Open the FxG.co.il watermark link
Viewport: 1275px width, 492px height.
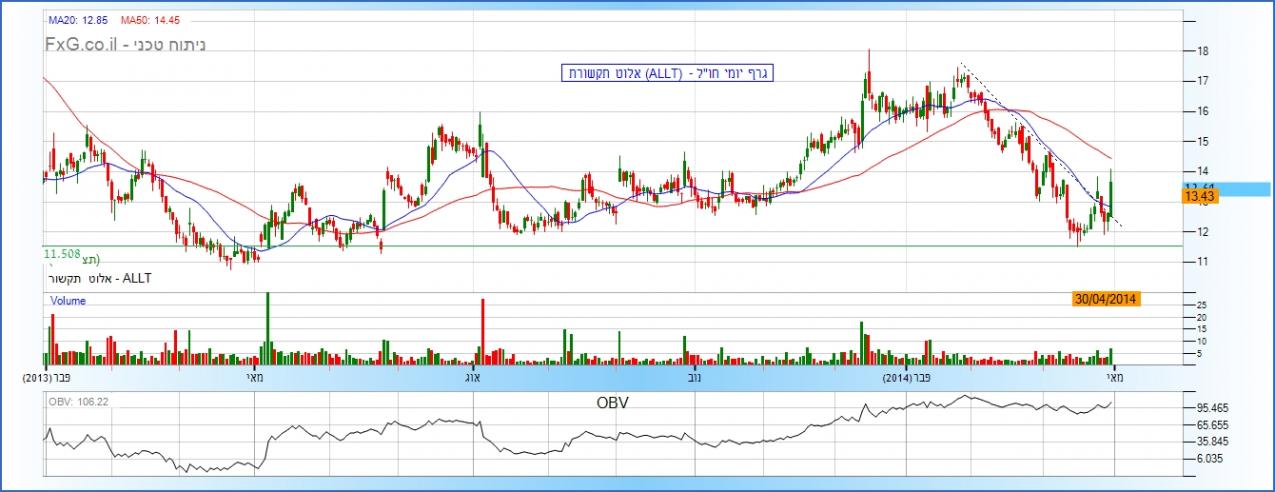(x=81, y=45)
